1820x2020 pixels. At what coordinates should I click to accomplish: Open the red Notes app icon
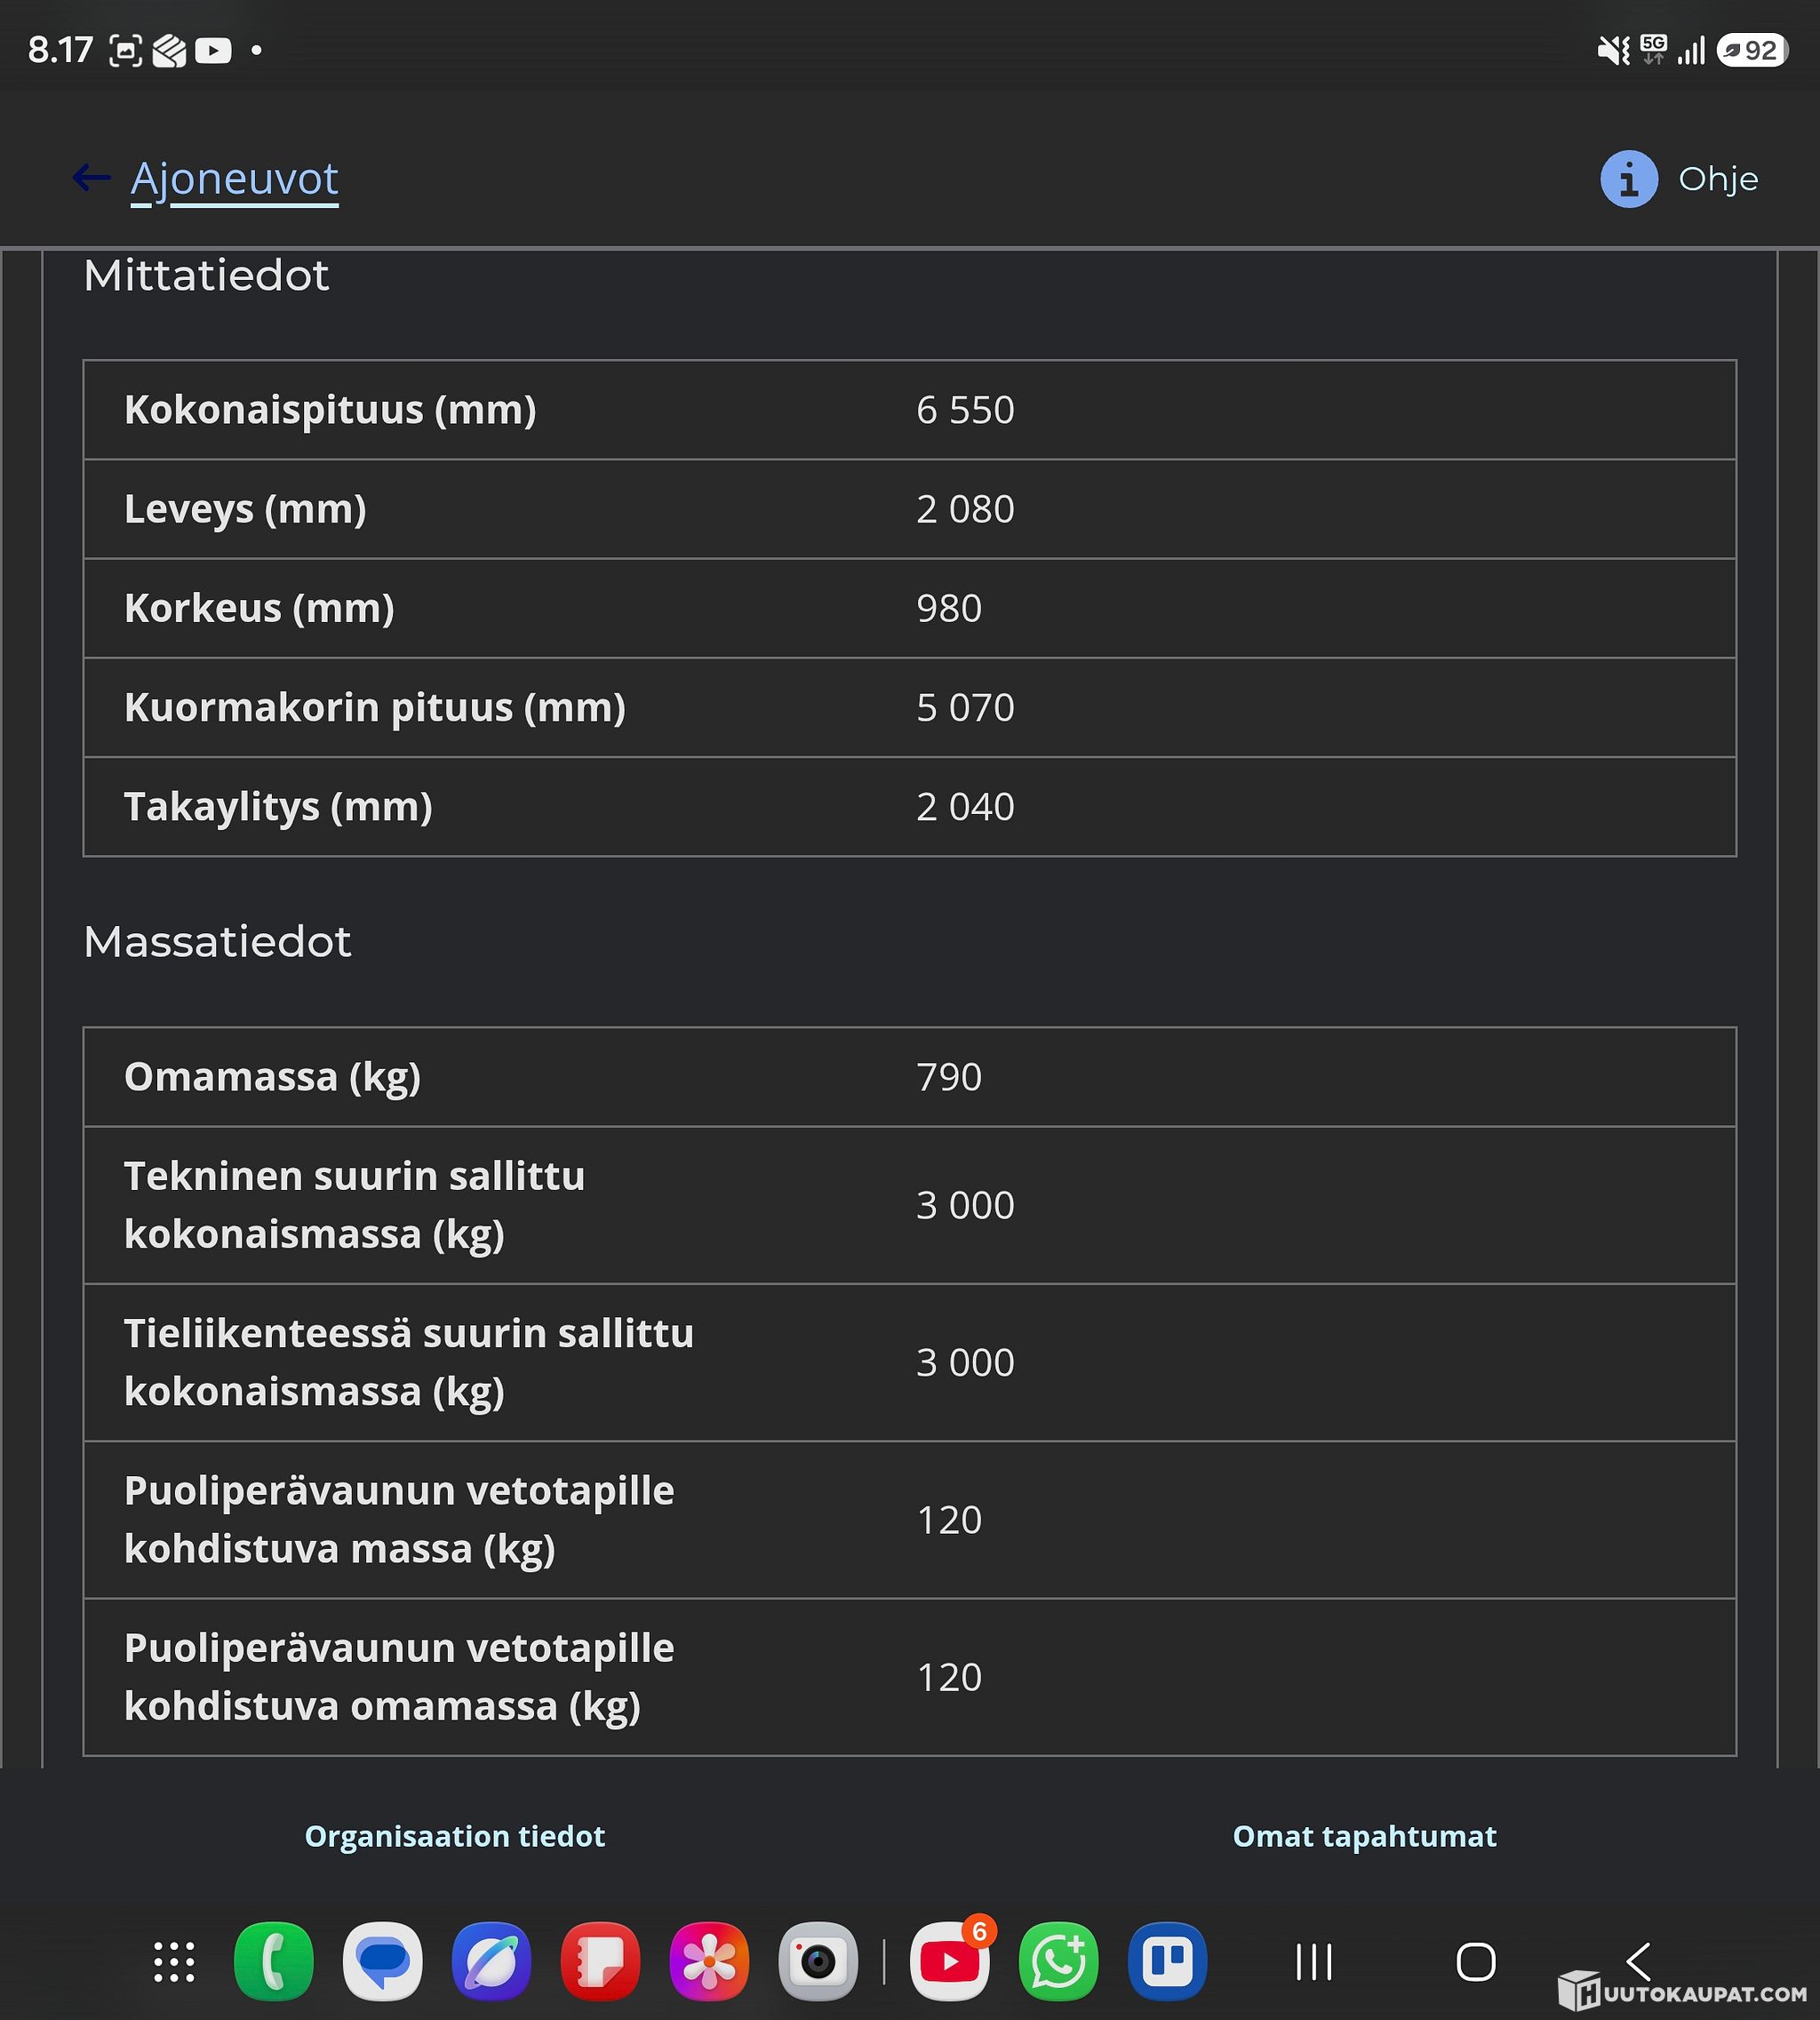pos(600,1962)
